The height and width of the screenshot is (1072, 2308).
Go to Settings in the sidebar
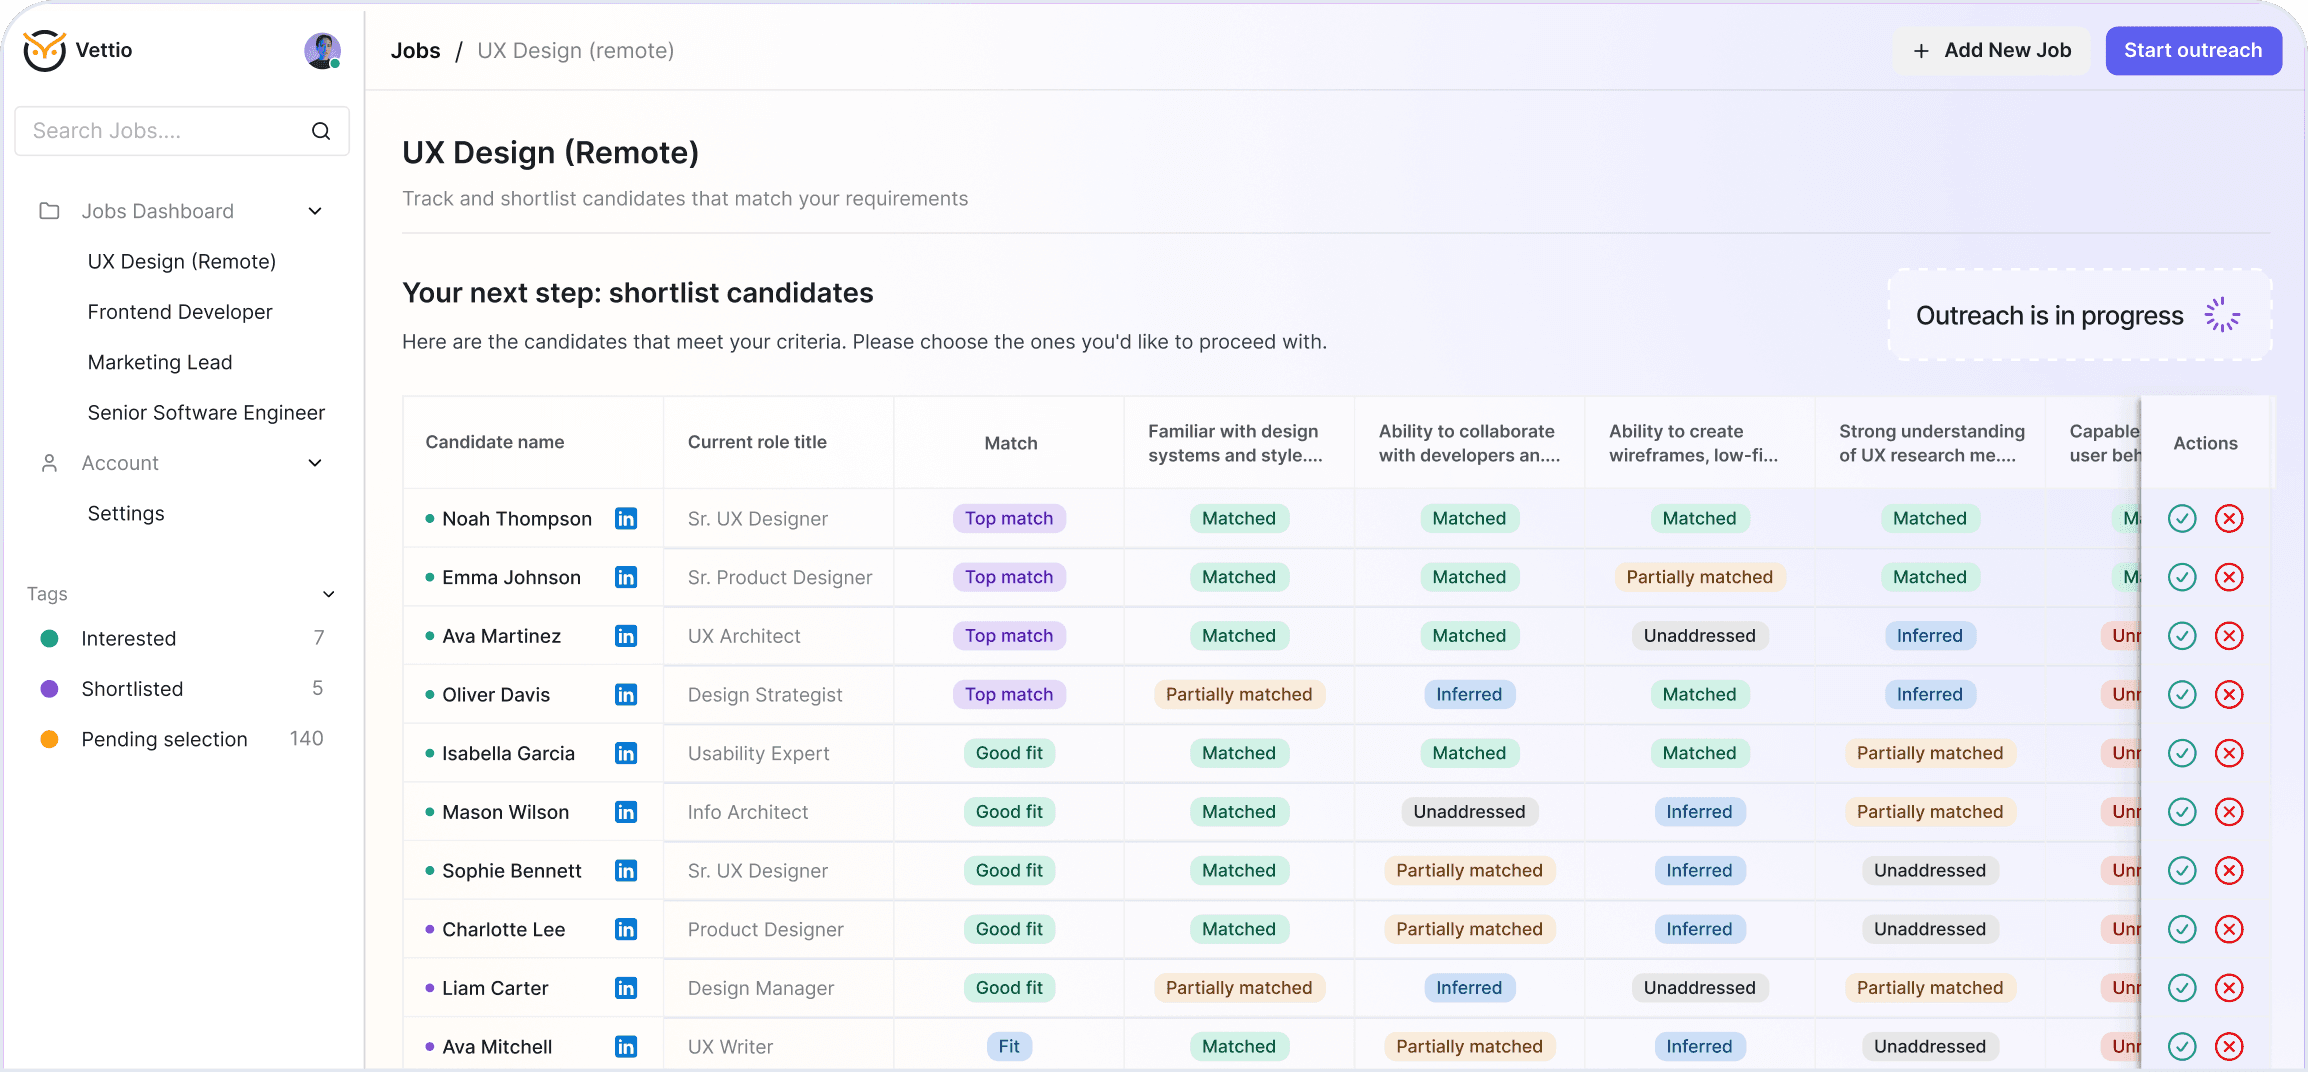[x=126, y=513]
